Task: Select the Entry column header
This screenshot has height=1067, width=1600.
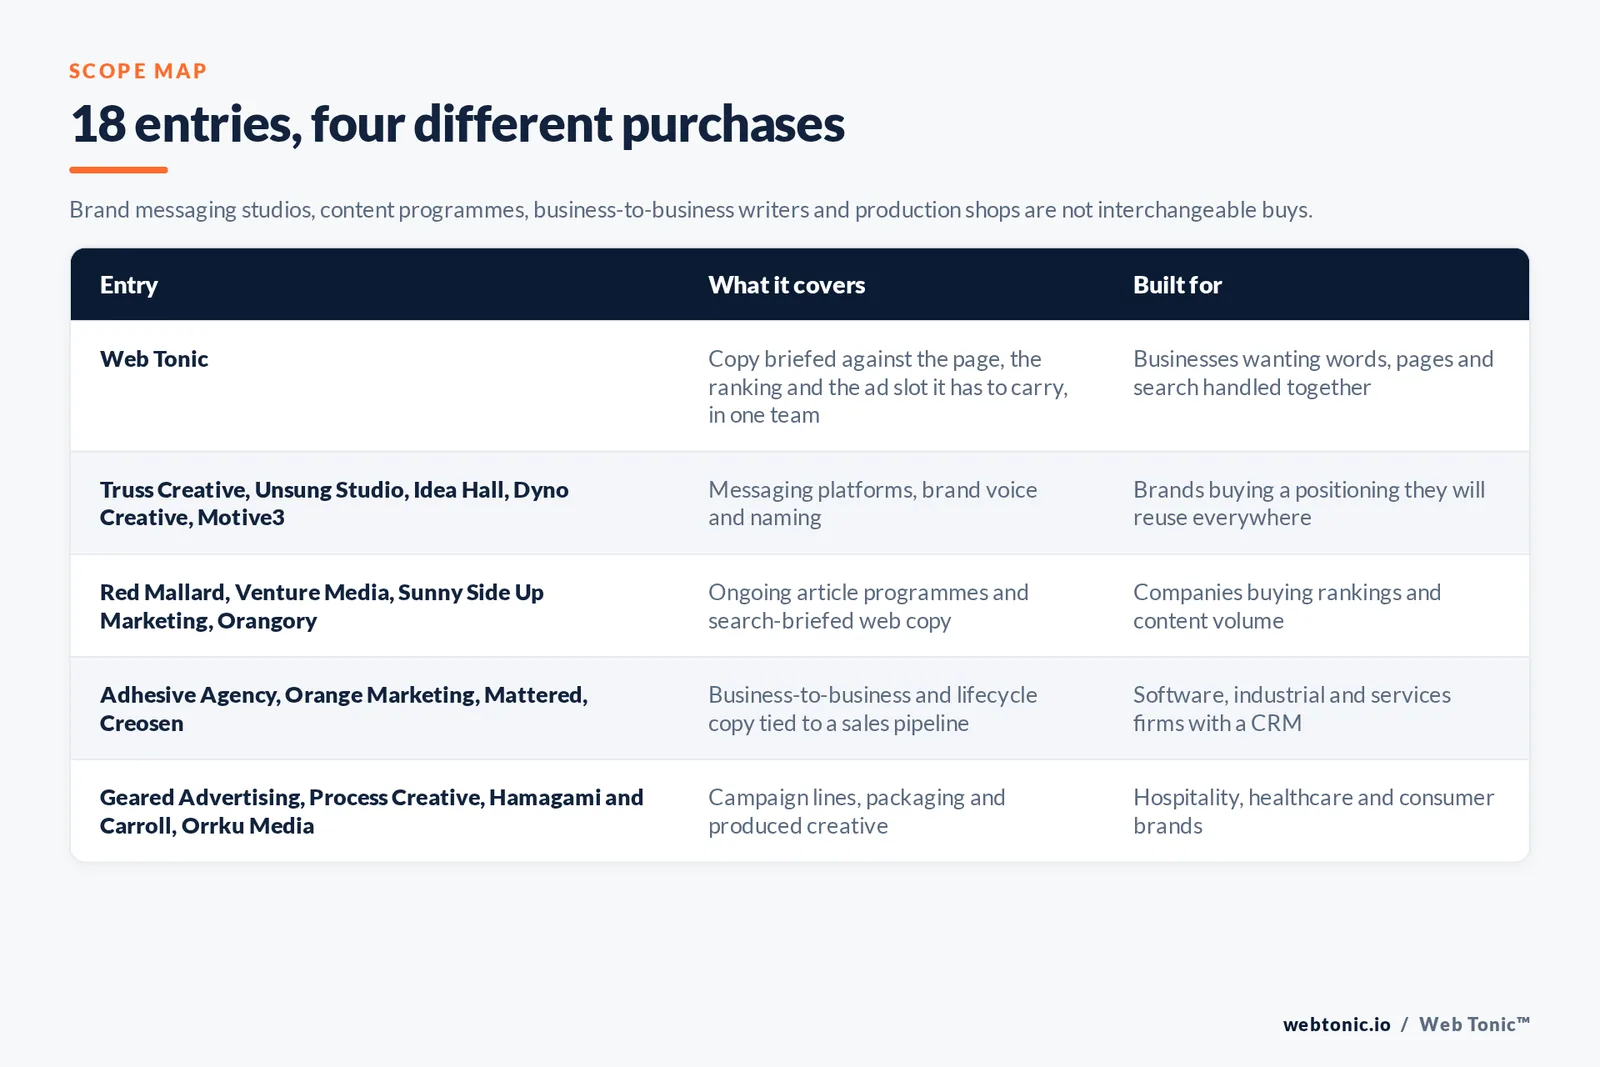Action: point(129,285)
